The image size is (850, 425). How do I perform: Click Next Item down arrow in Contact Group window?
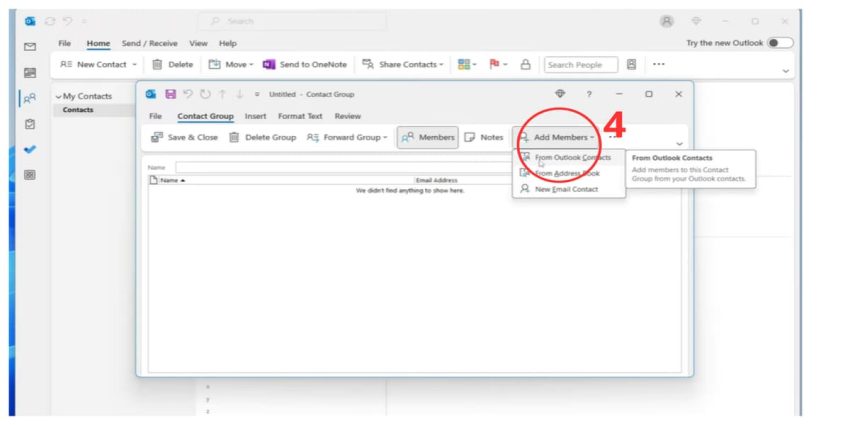coord(239,94)
